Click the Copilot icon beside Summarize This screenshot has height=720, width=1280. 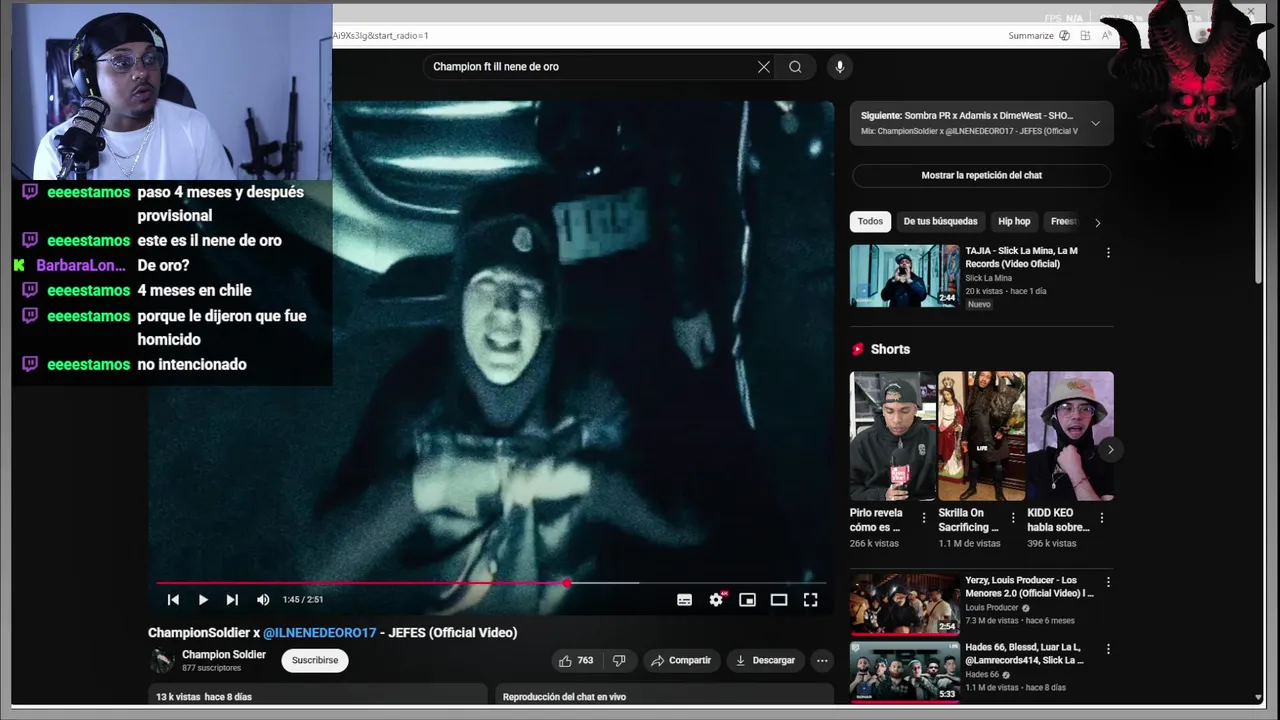[1064, 35]
